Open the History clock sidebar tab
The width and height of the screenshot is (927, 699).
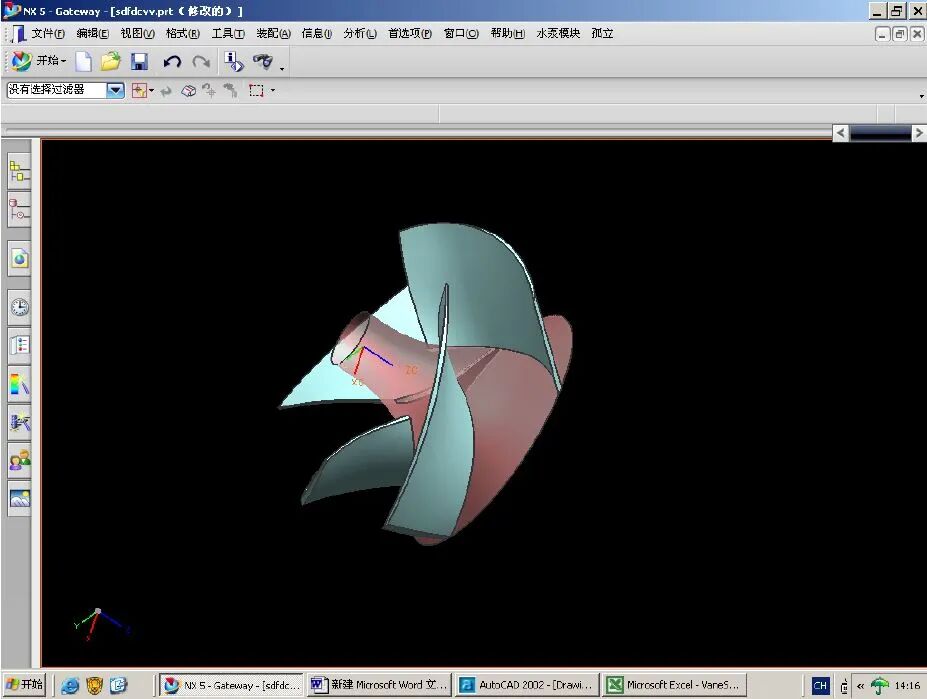(x=20, y=307)
